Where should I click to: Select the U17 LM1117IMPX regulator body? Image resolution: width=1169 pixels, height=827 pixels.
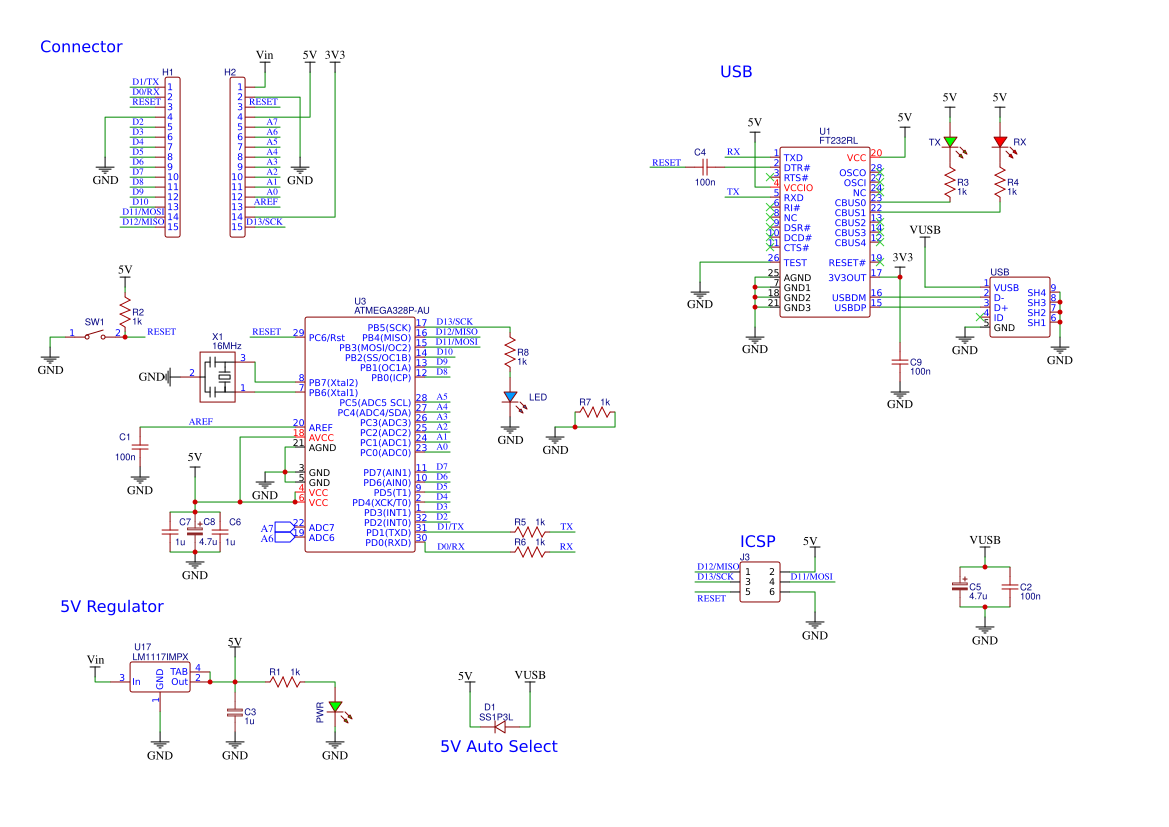pos(160,677)
